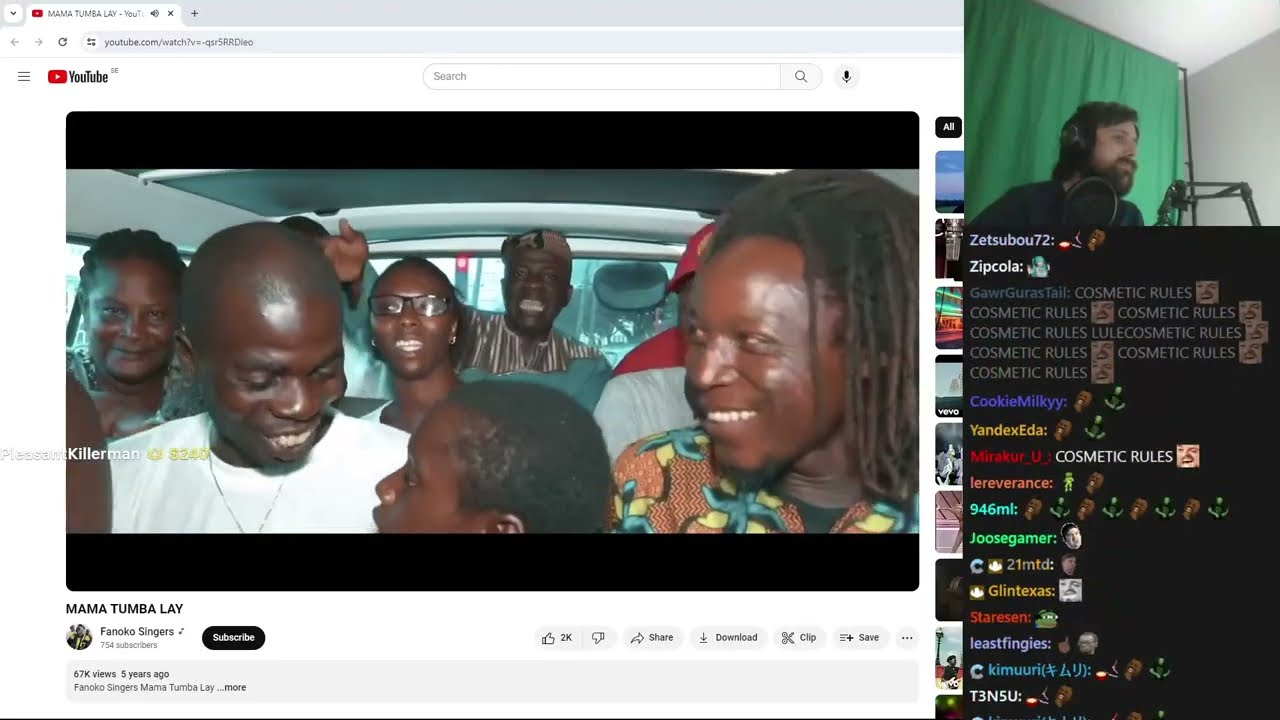Click the 67K views 5 years ago text
The image size is (1280, 720).
point(121,674)
